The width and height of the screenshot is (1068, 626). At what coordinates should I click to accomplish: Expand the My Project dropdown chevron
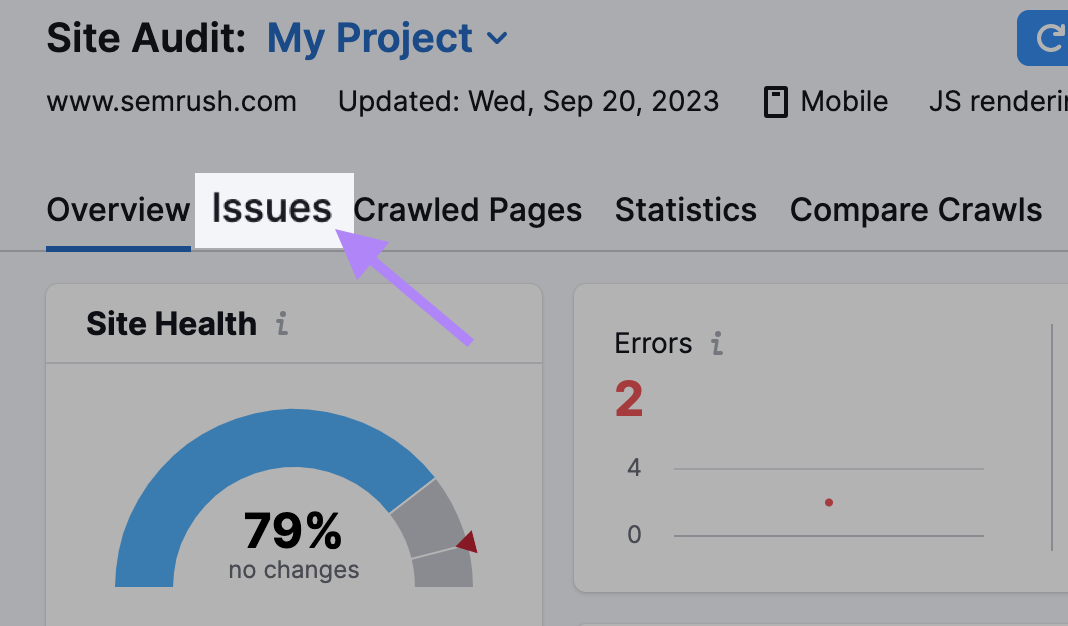click(x=497, y=39)
